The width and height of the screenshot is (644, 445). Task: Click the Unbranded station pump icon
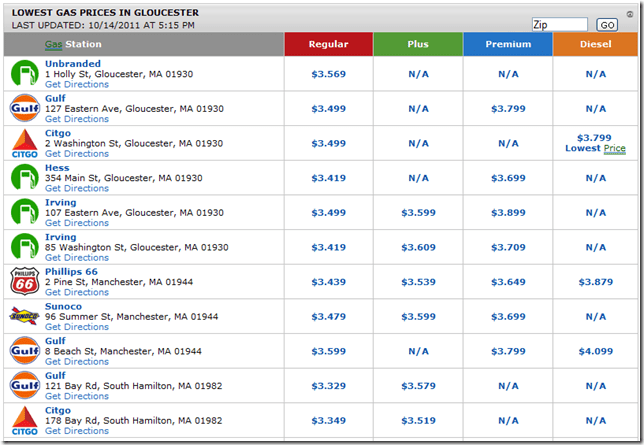click(24, 73)
